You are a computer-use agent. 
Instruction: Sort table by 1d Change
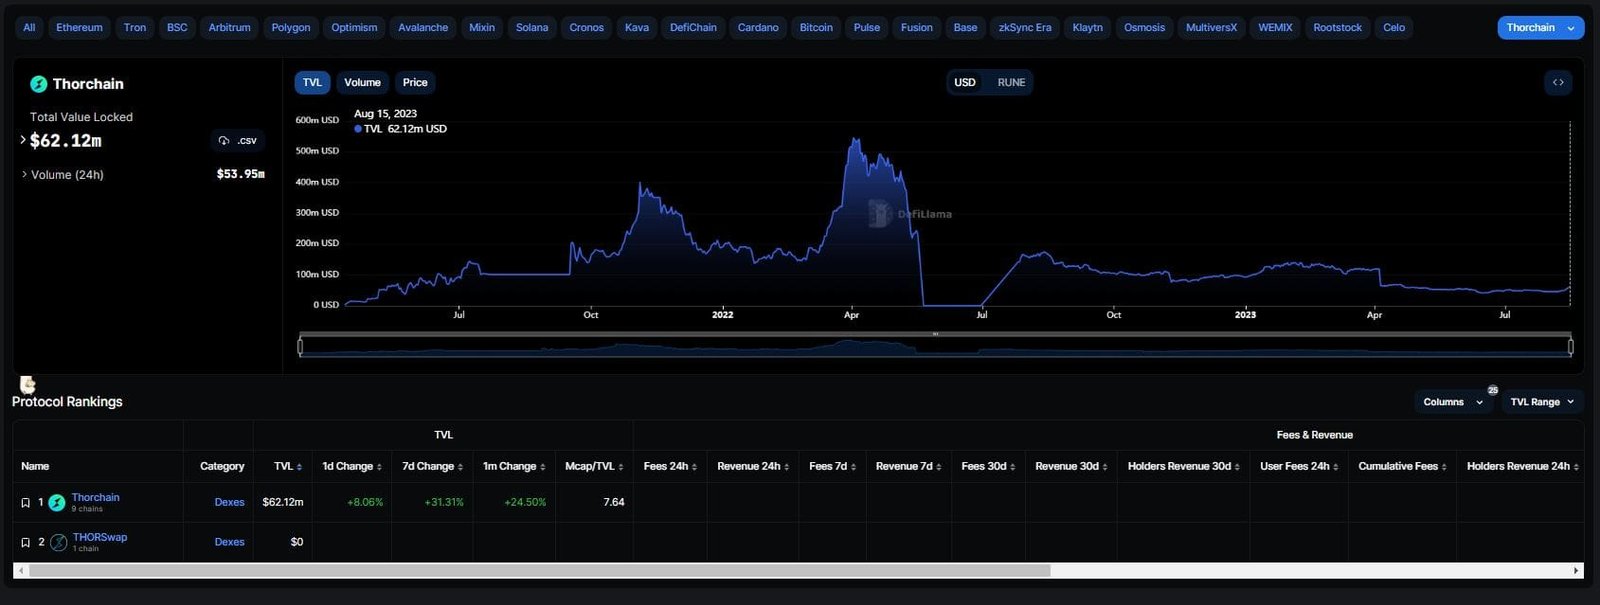(x=352, y=467)
